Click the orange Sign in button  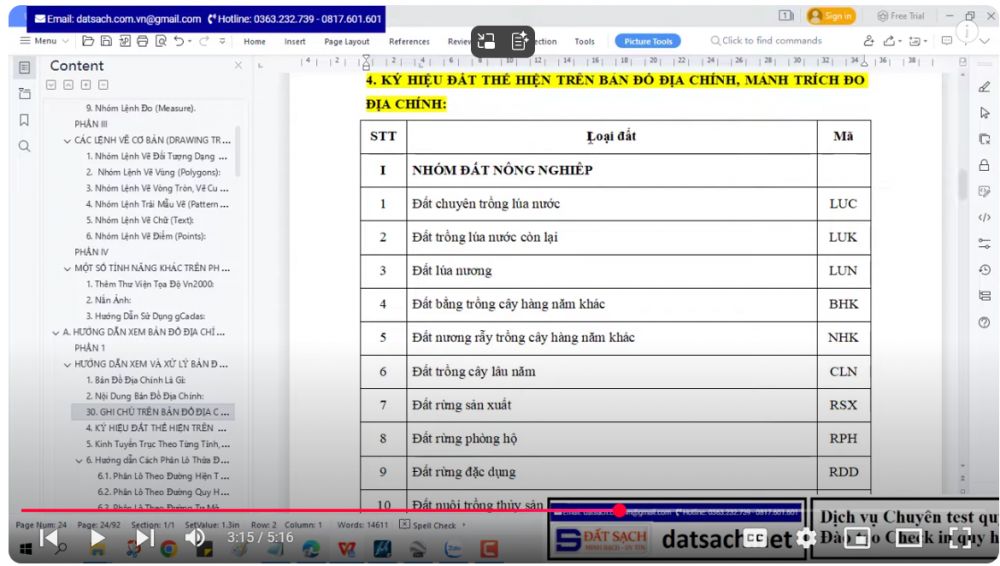tap(830, 16)
